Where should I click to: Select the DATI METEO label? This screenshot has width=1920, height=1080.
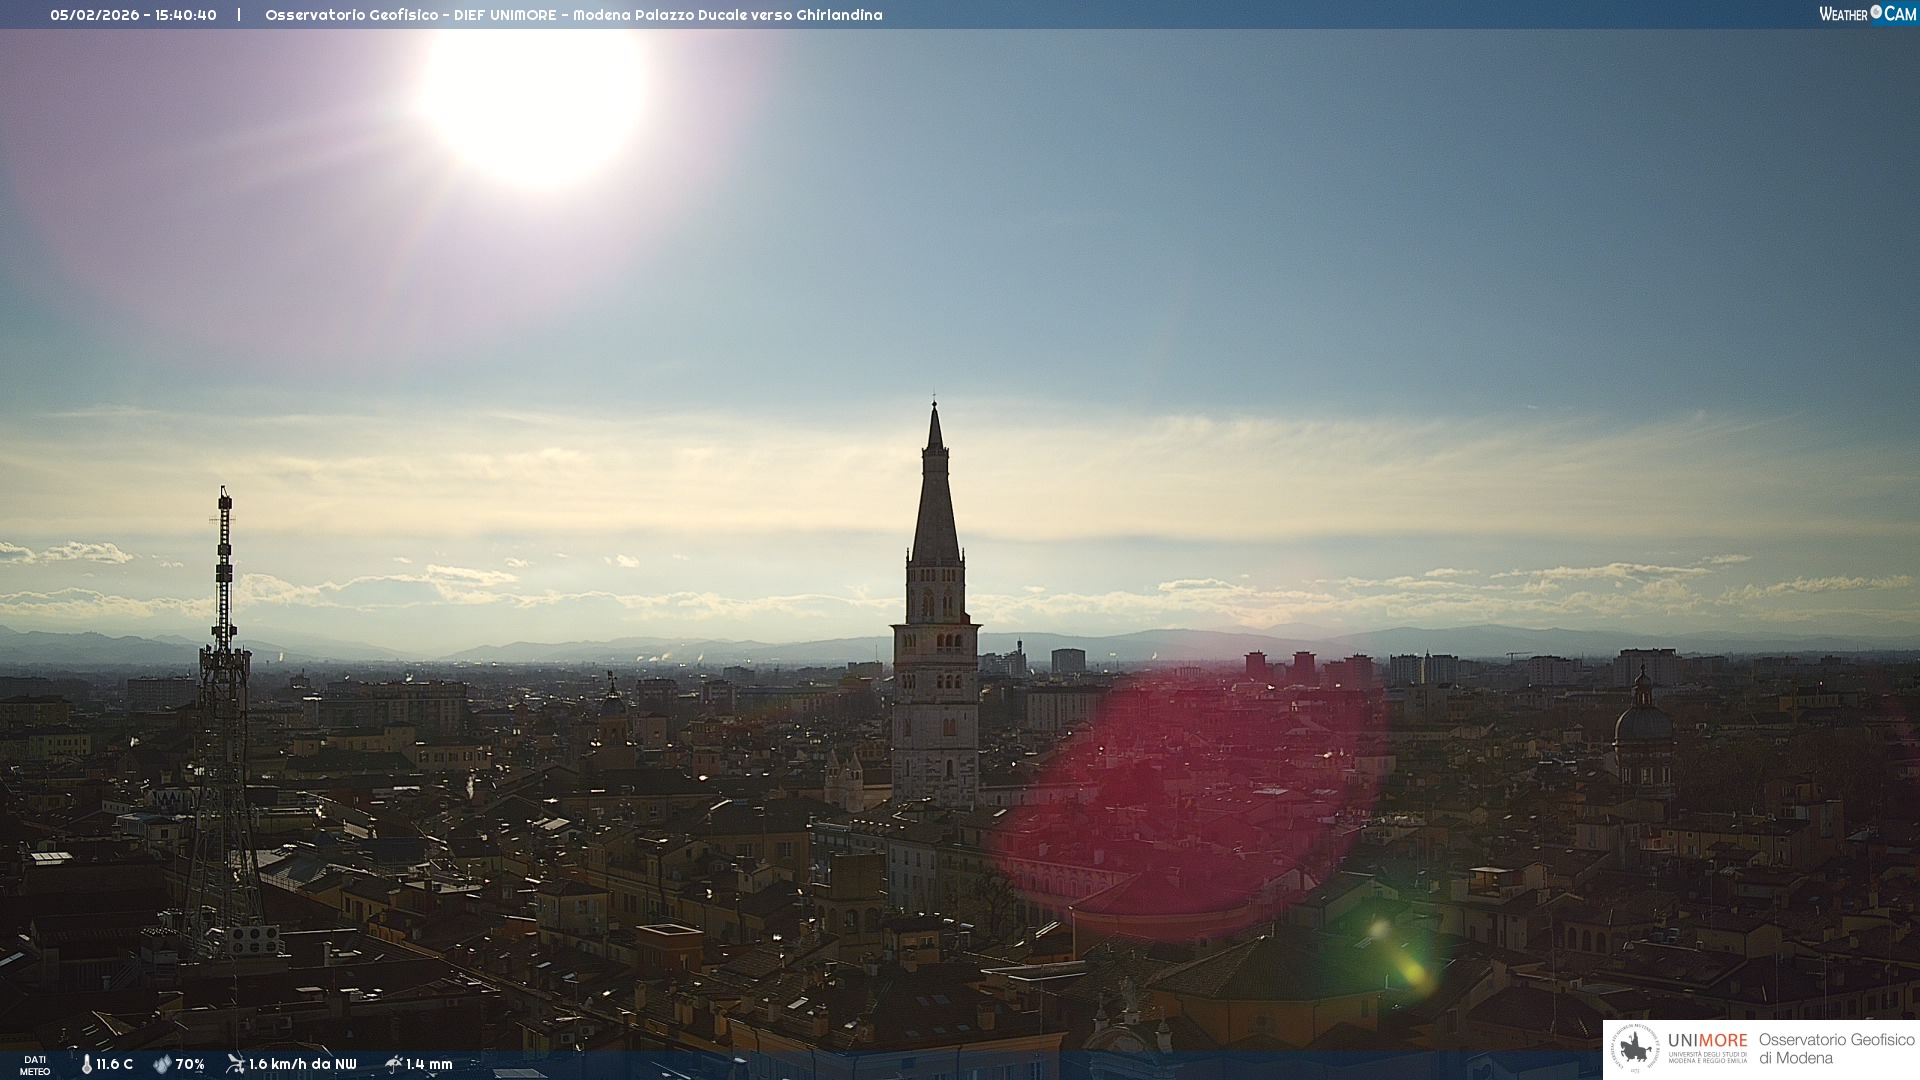pos(35,1065)
